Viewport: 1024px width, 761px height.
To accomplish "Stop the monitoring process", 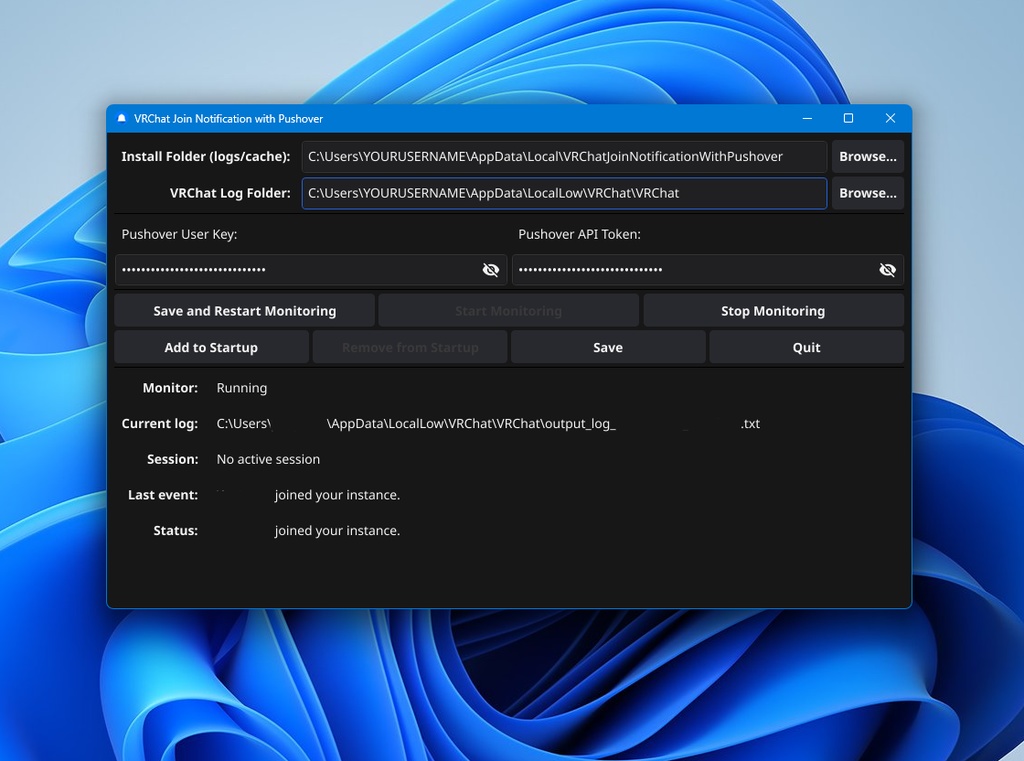I will pyautogui.click(x=773, y=311).
